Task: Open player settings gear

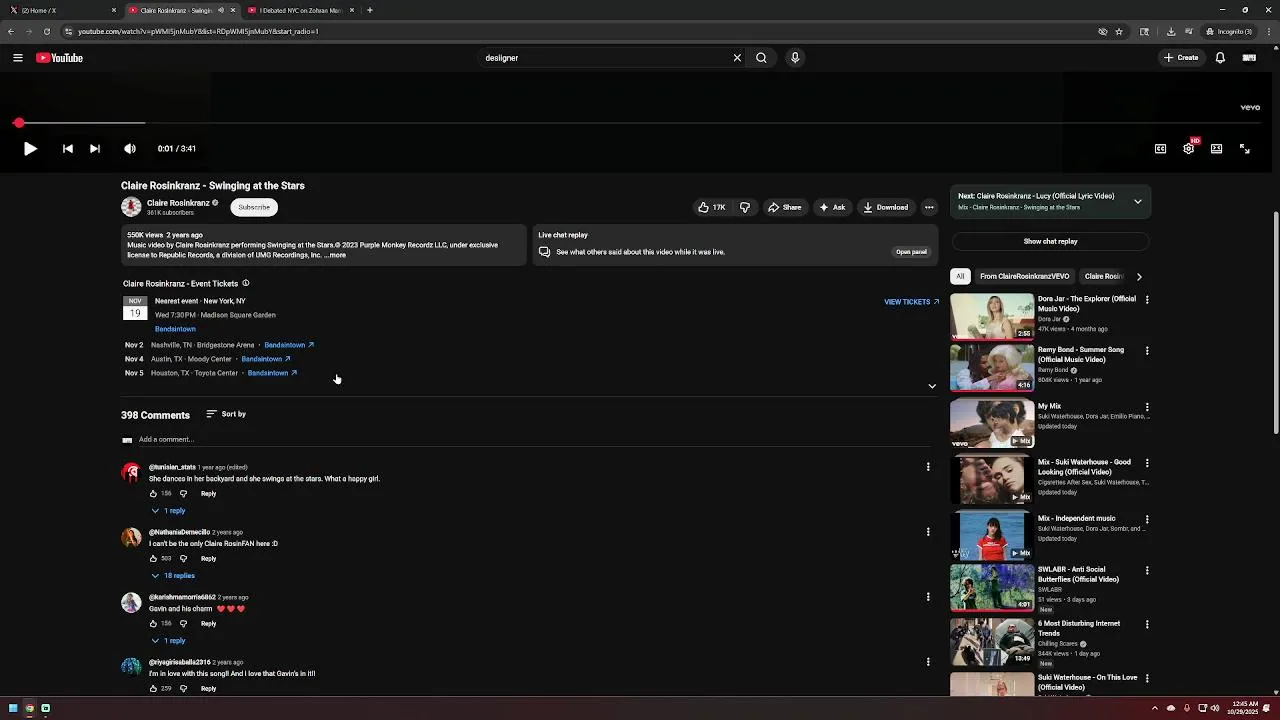Action: (x=1188, y=149)
